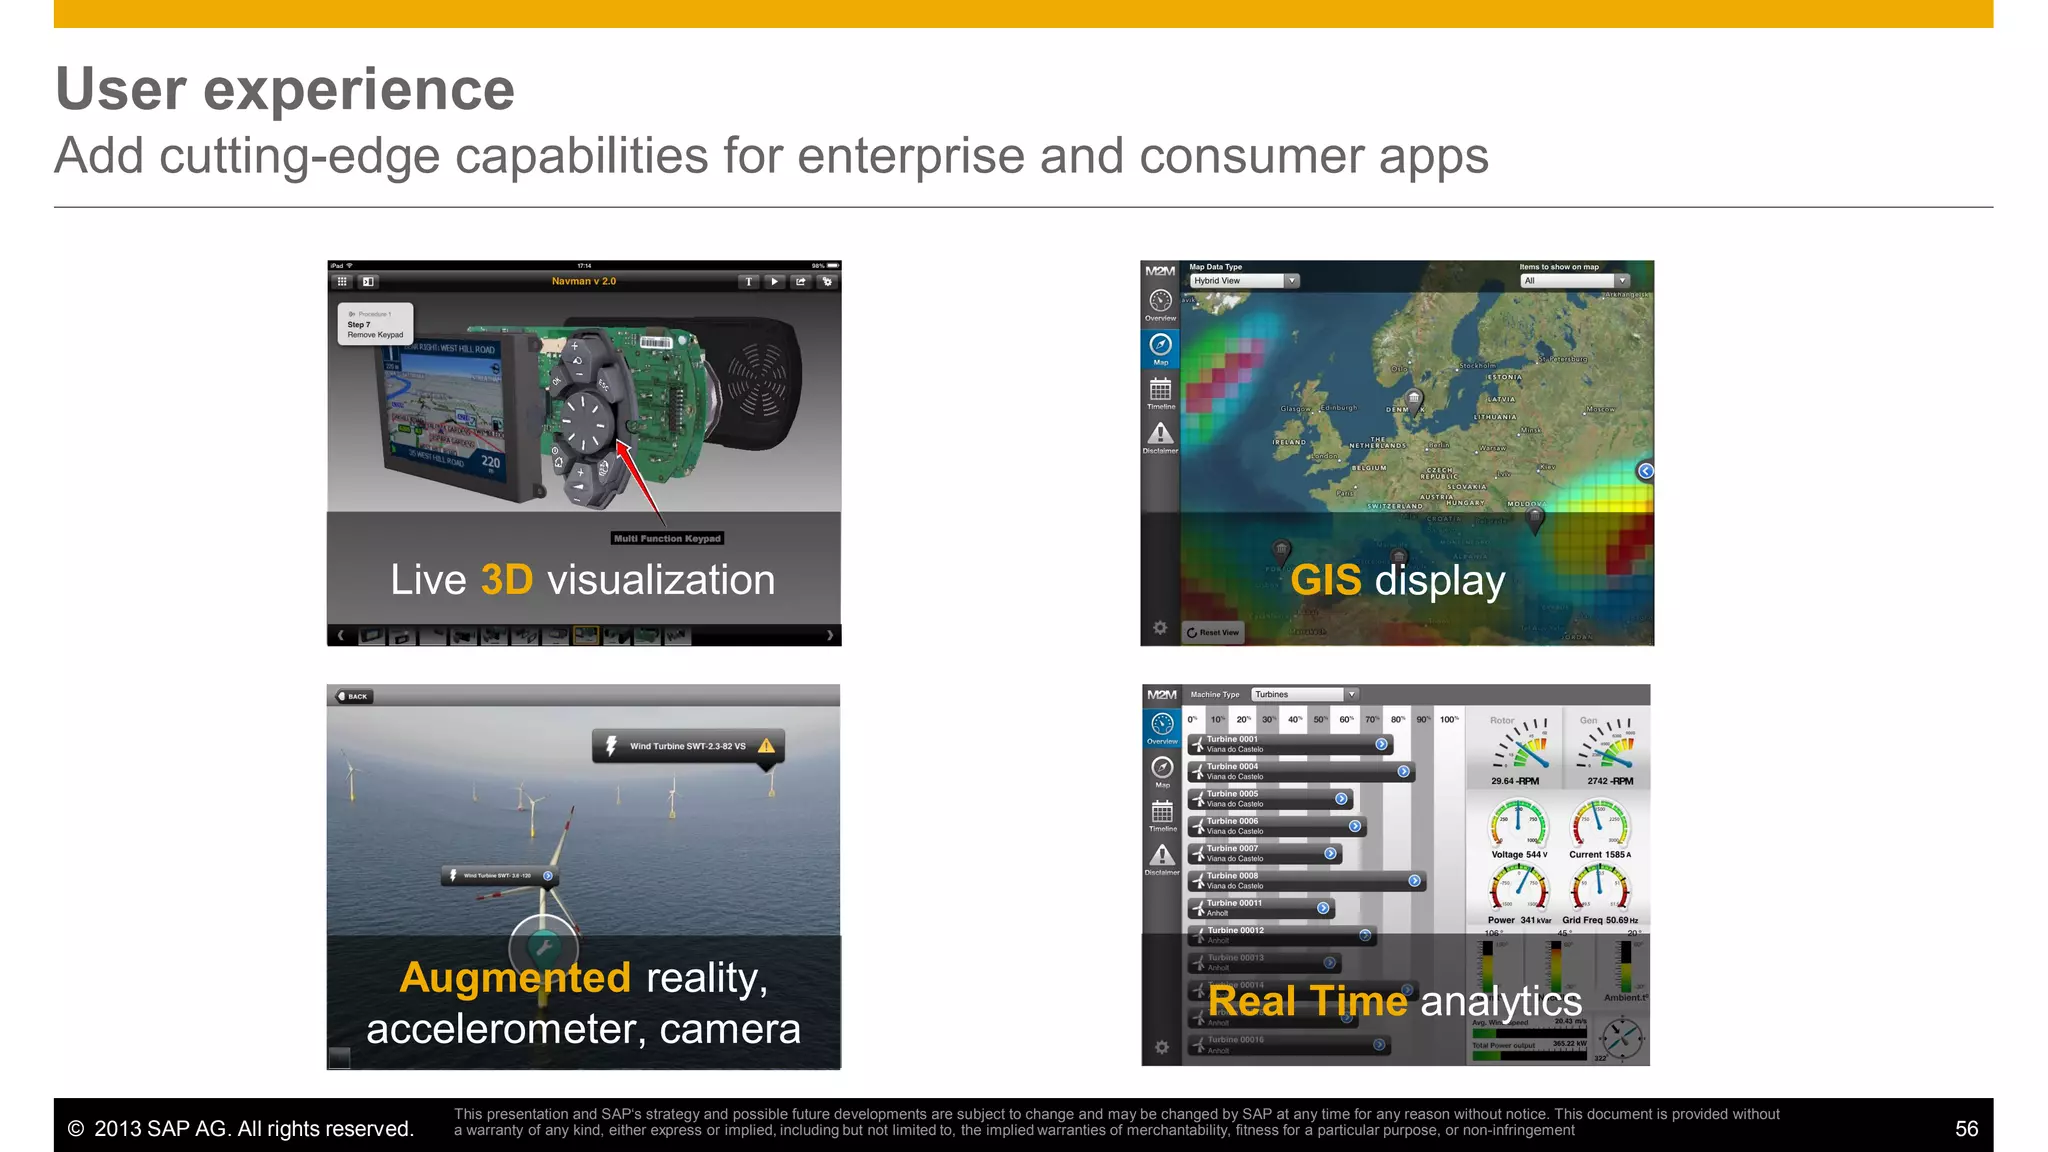Click the gear icon in analytics sidebar
The image size is (2048, 1152).
1161,1047
